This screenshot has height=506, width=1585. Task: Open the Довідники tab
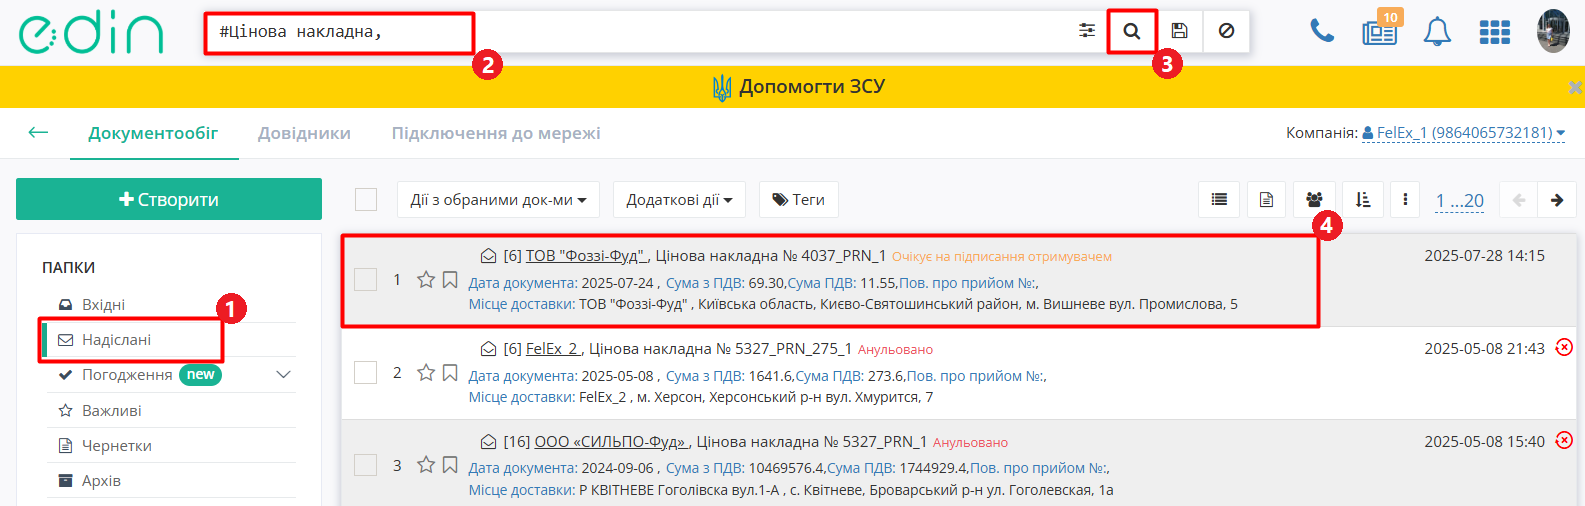click(x=304, y=133)
